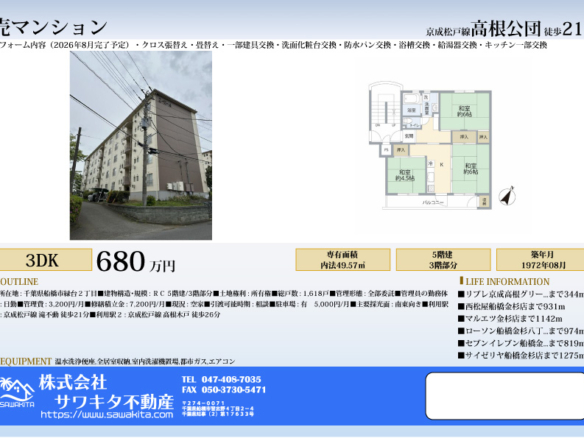Click the 3DK layout badge
This screenshot has width=584, height=438.
pyautogui.click(x=45, y=260)
